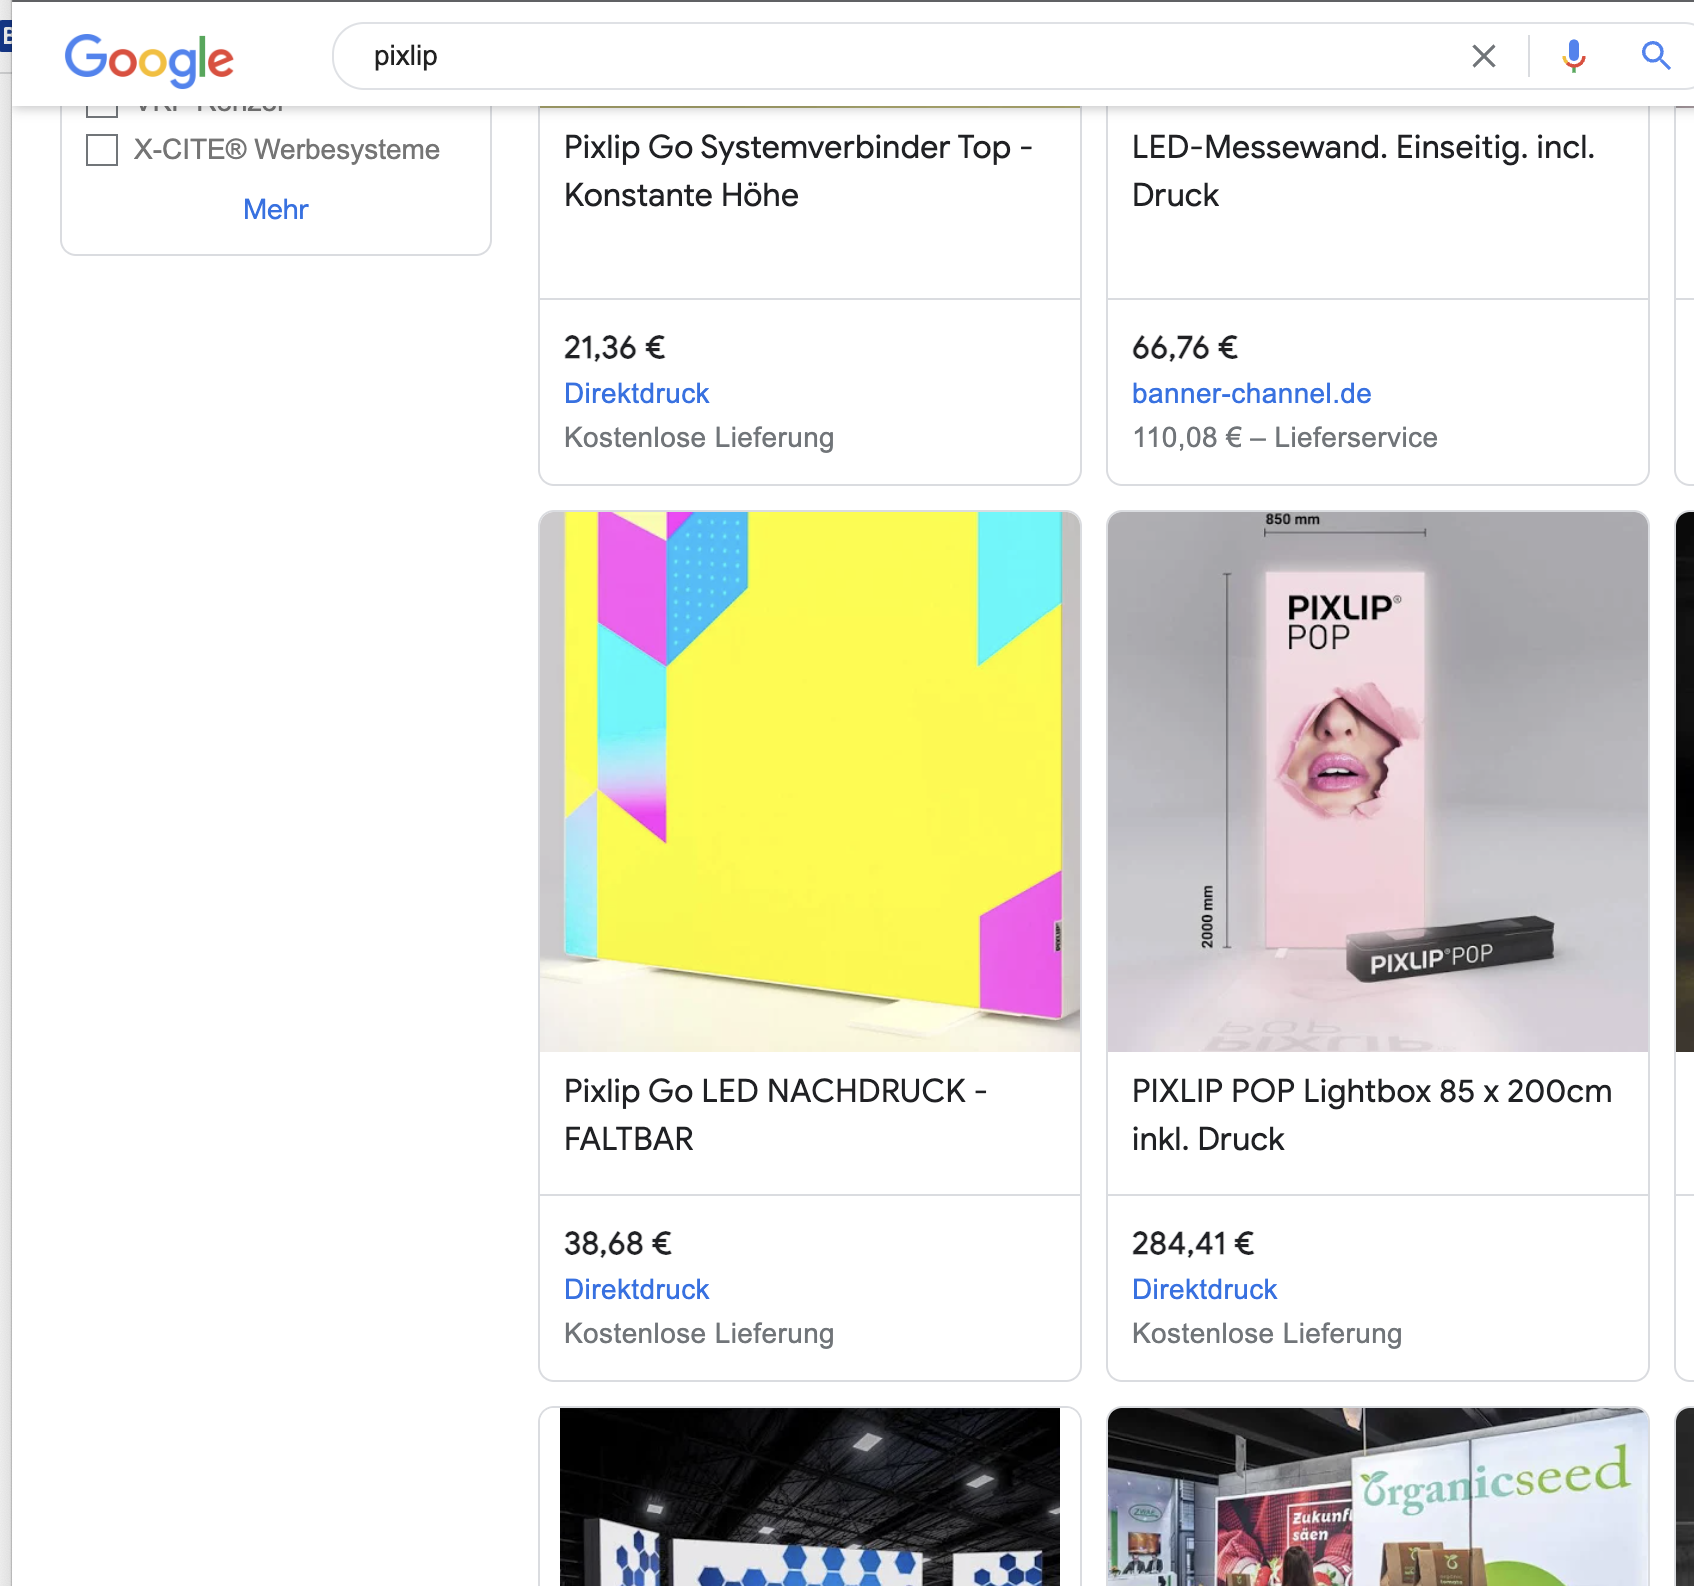
Task: Open Direktdruck seller link under 21,36 €
Action: point(636,393)
